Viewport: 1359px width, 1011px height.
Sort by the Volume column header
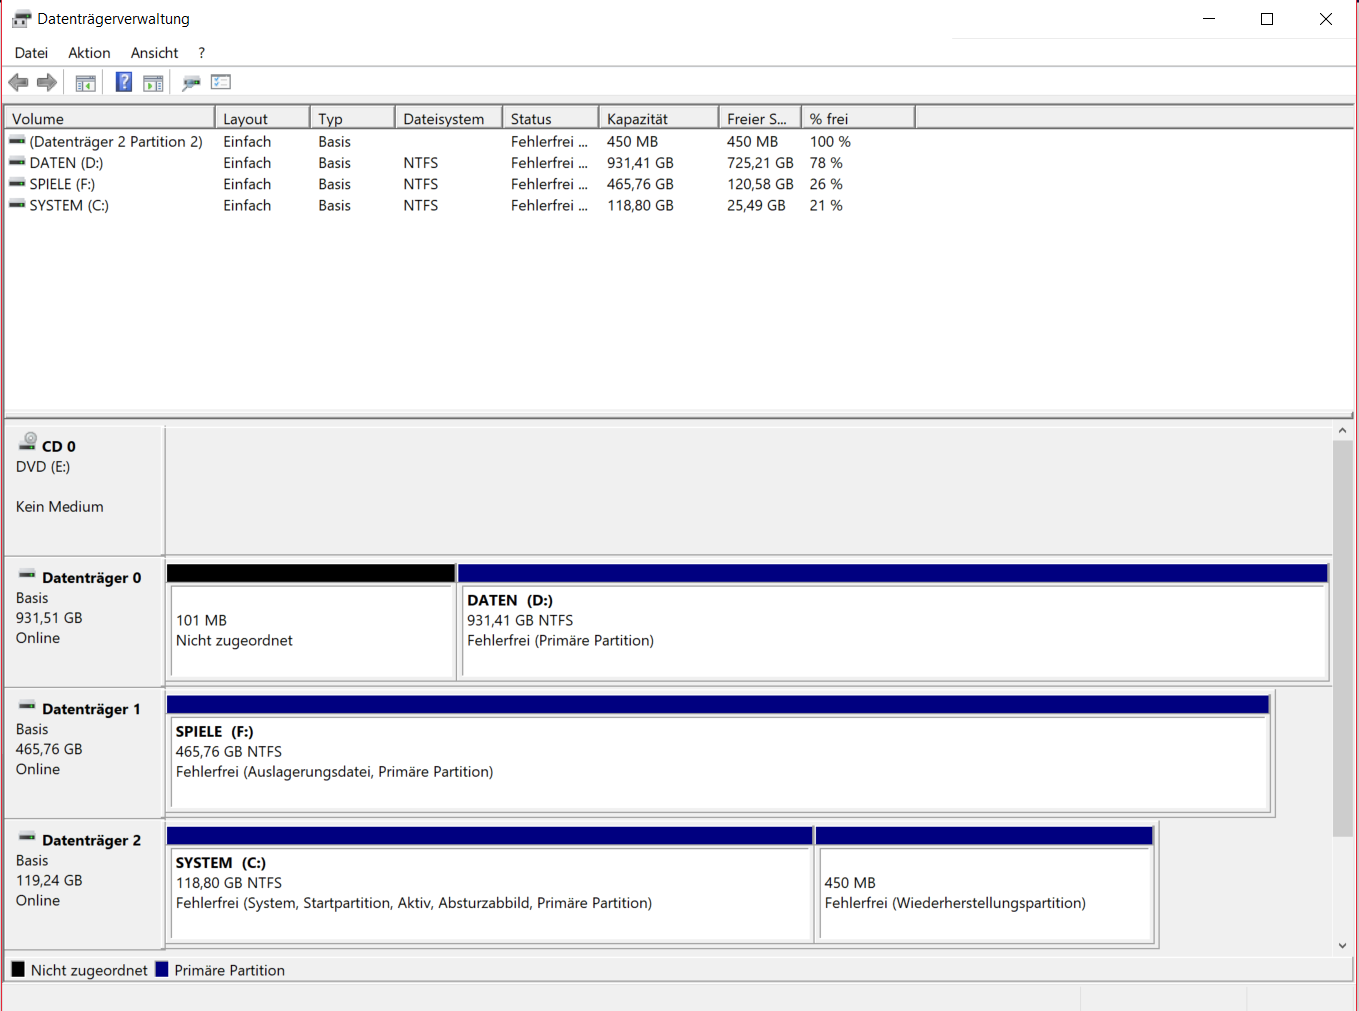tap(110, 118)
